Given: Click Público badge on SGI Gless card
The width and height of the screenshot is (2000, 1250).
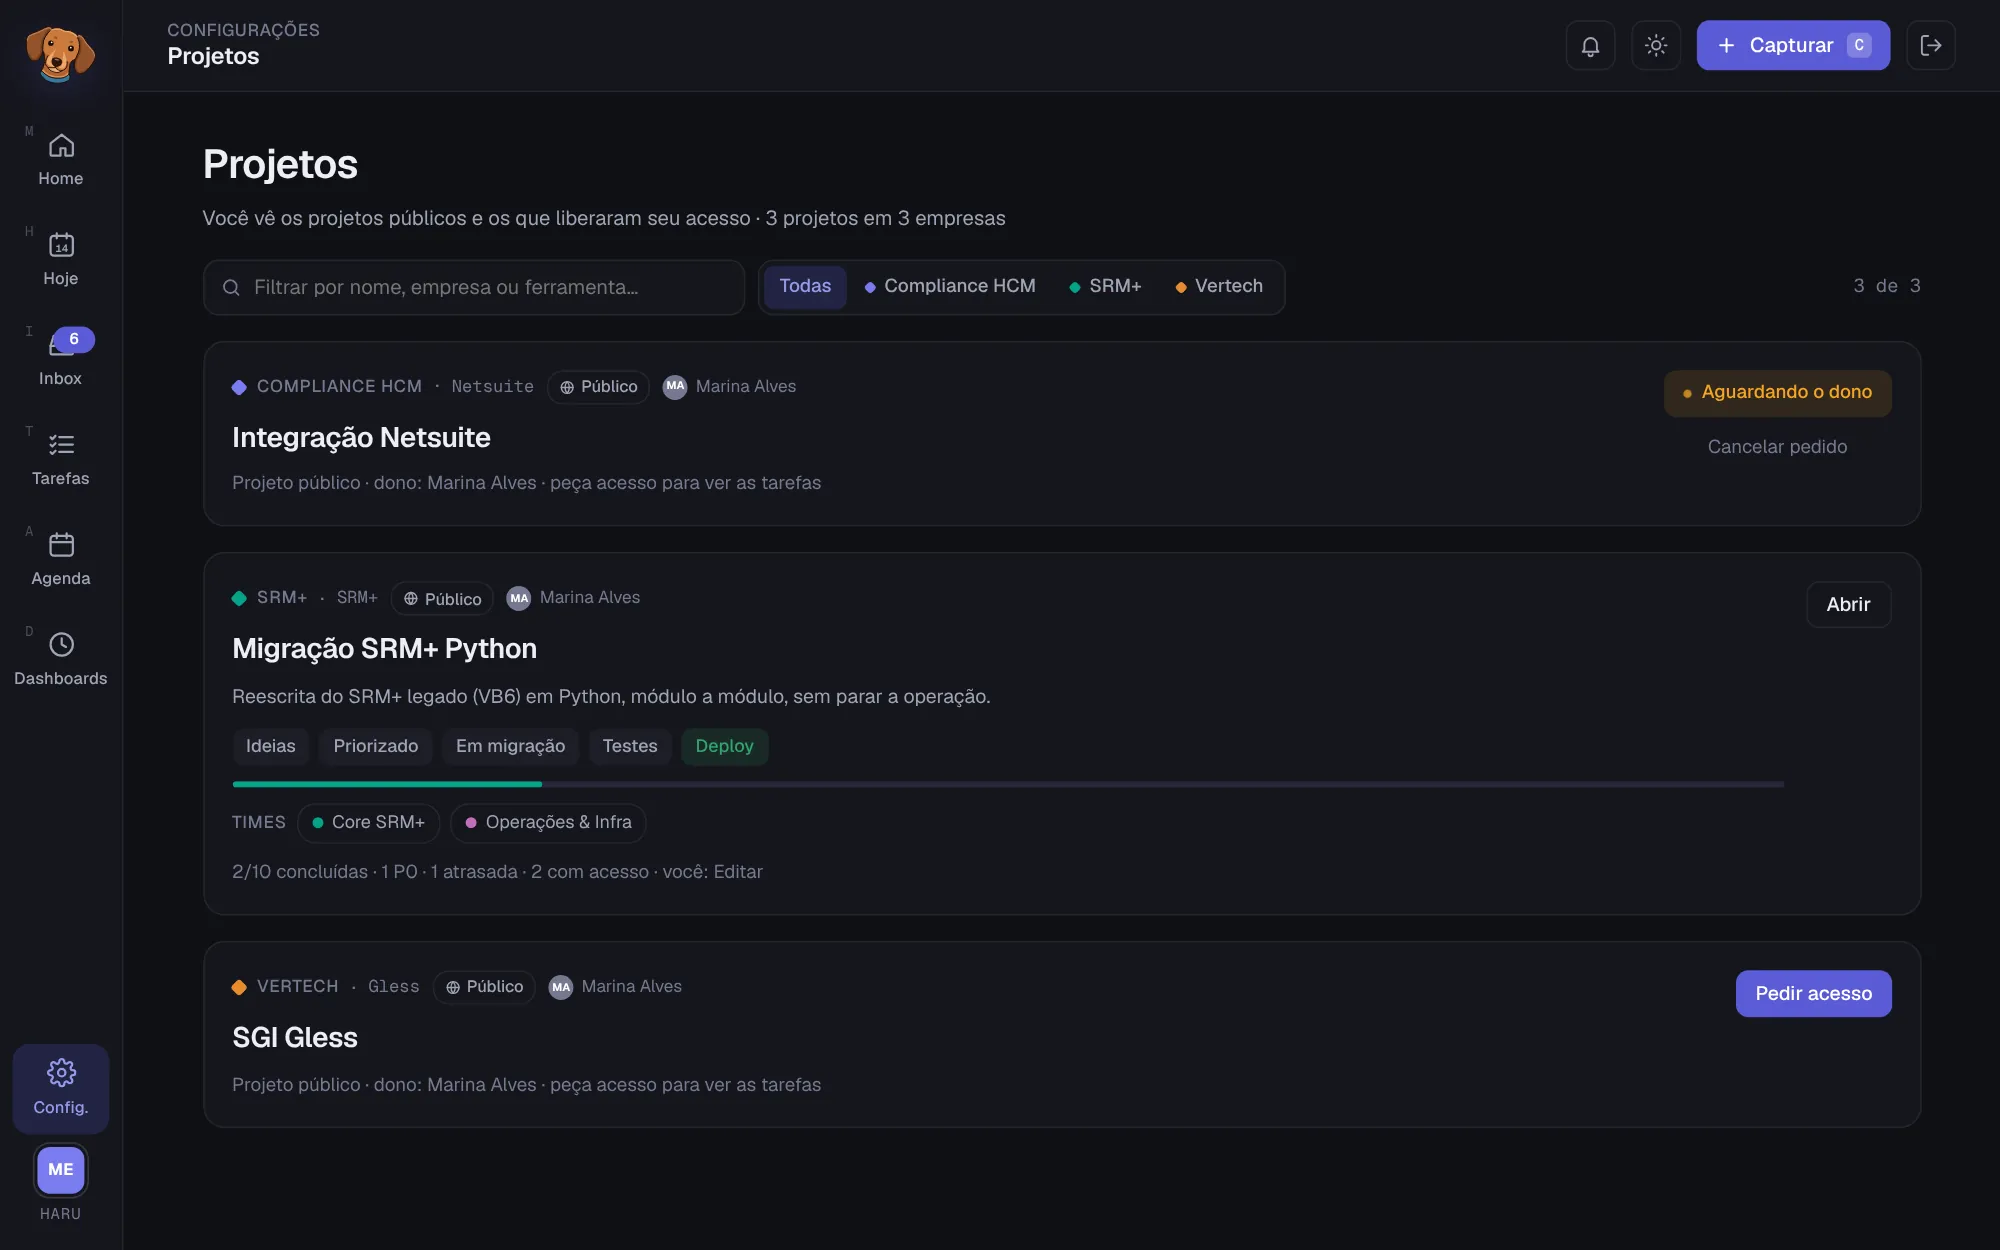Looking at the screenshot, I should (x=484, y=987).
